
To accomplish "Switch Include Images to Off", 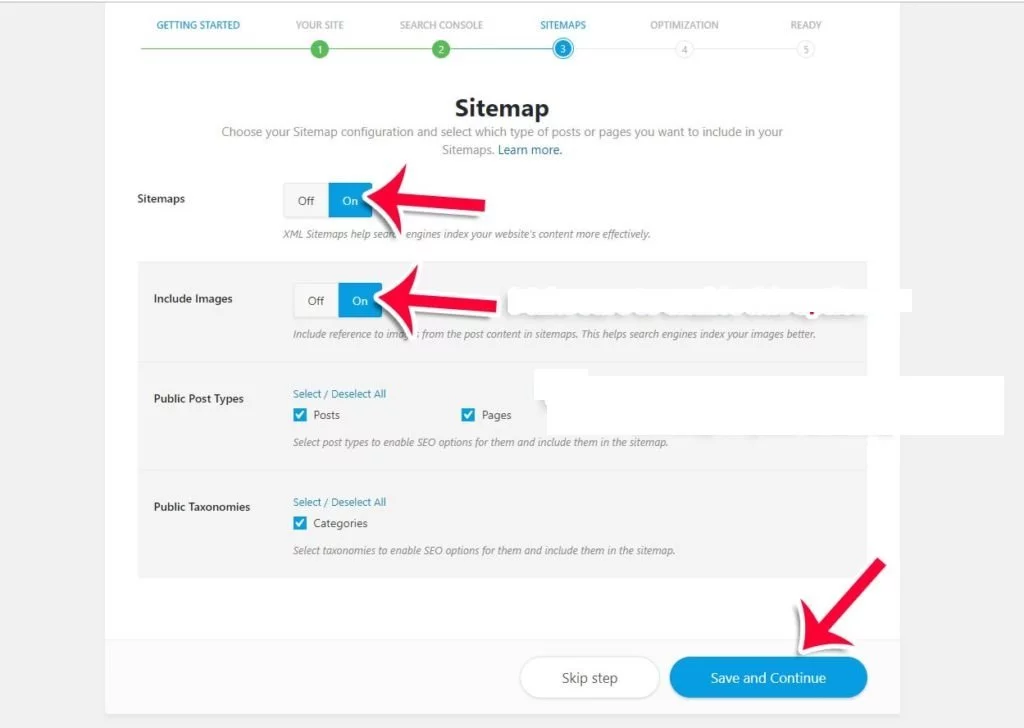I will pyautogui.click(x=316, y=301).
